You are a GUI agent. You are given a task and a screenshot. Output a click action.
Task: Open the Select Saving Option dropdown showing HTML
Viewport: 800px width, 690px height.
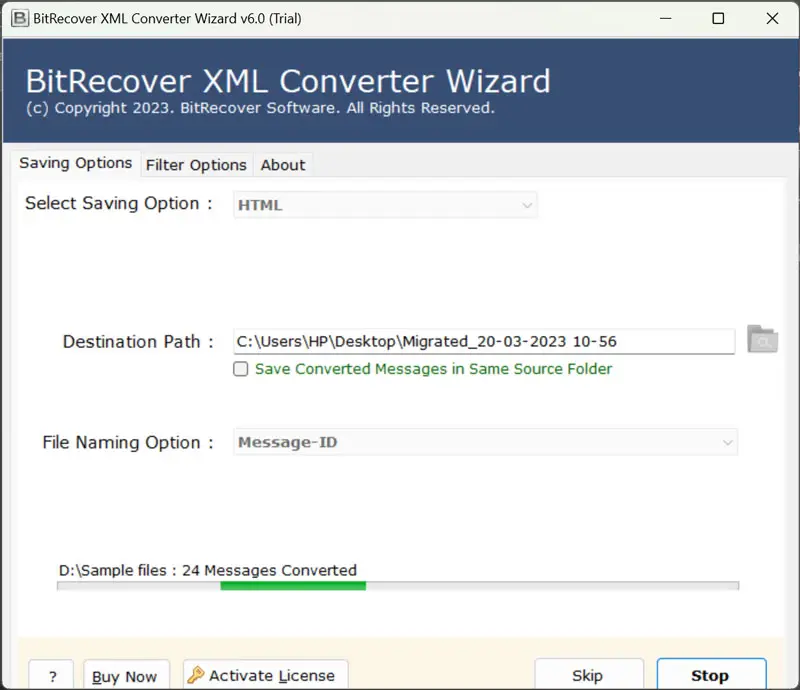[385, 205]
